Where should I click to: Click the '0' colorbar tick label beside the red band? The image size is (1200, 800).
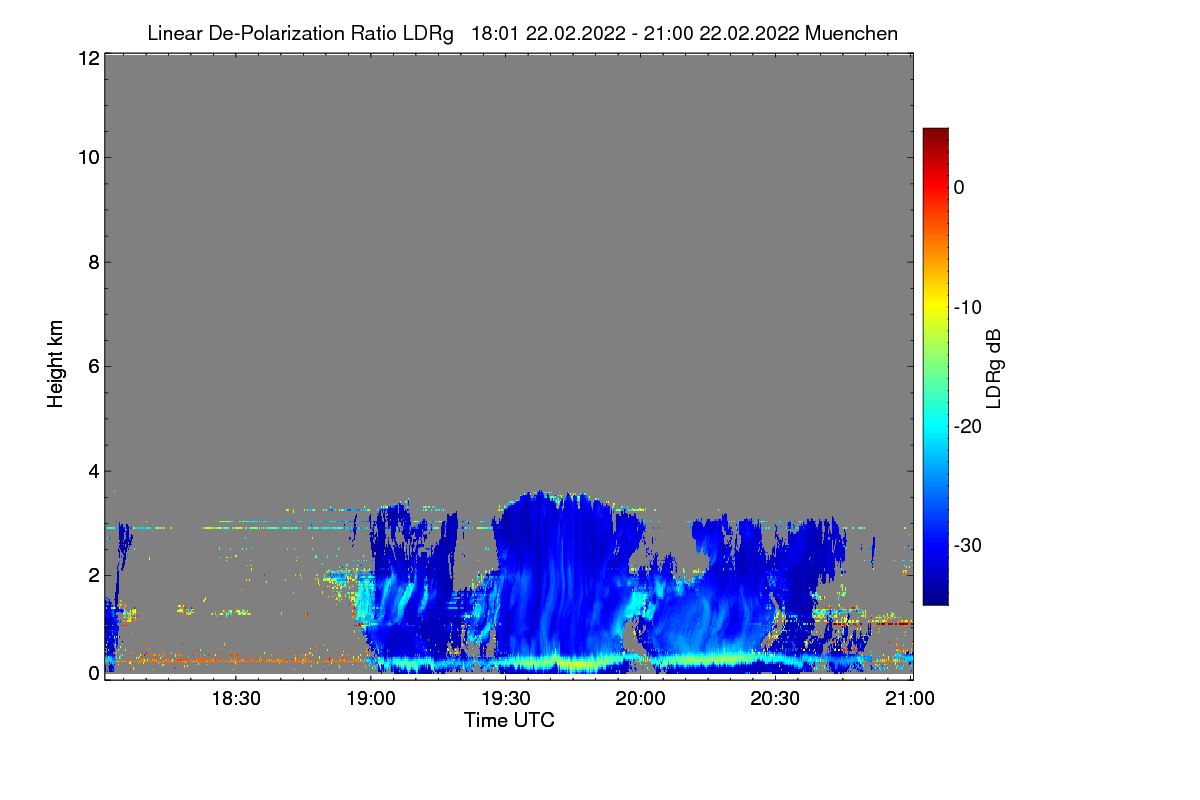pyautogui.click(x=959, y=187)
